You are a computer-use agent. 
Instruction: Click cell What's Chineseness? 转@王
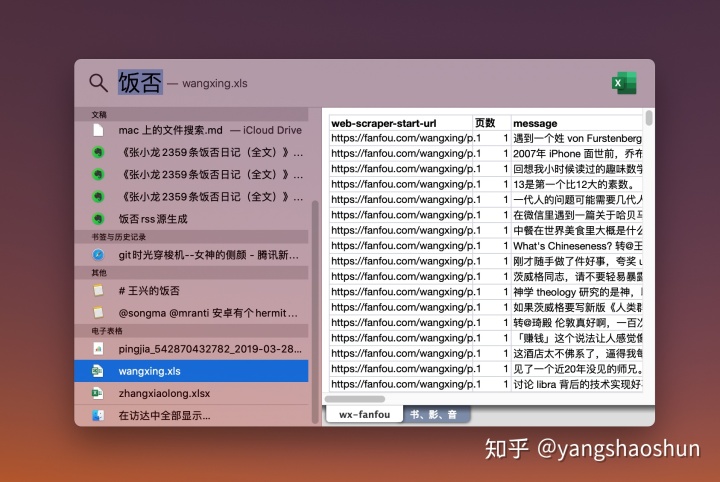[577, 246]
